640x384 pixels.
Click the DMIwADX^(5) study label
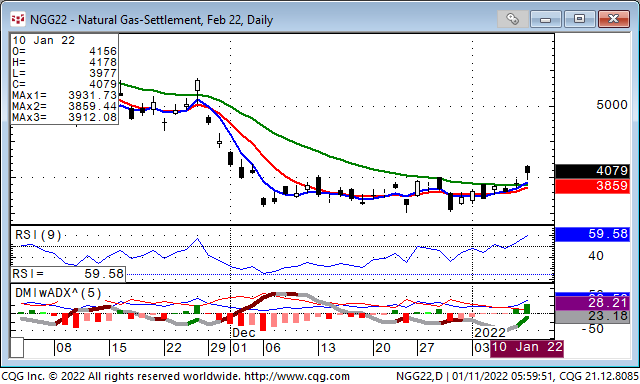[58, 293]
